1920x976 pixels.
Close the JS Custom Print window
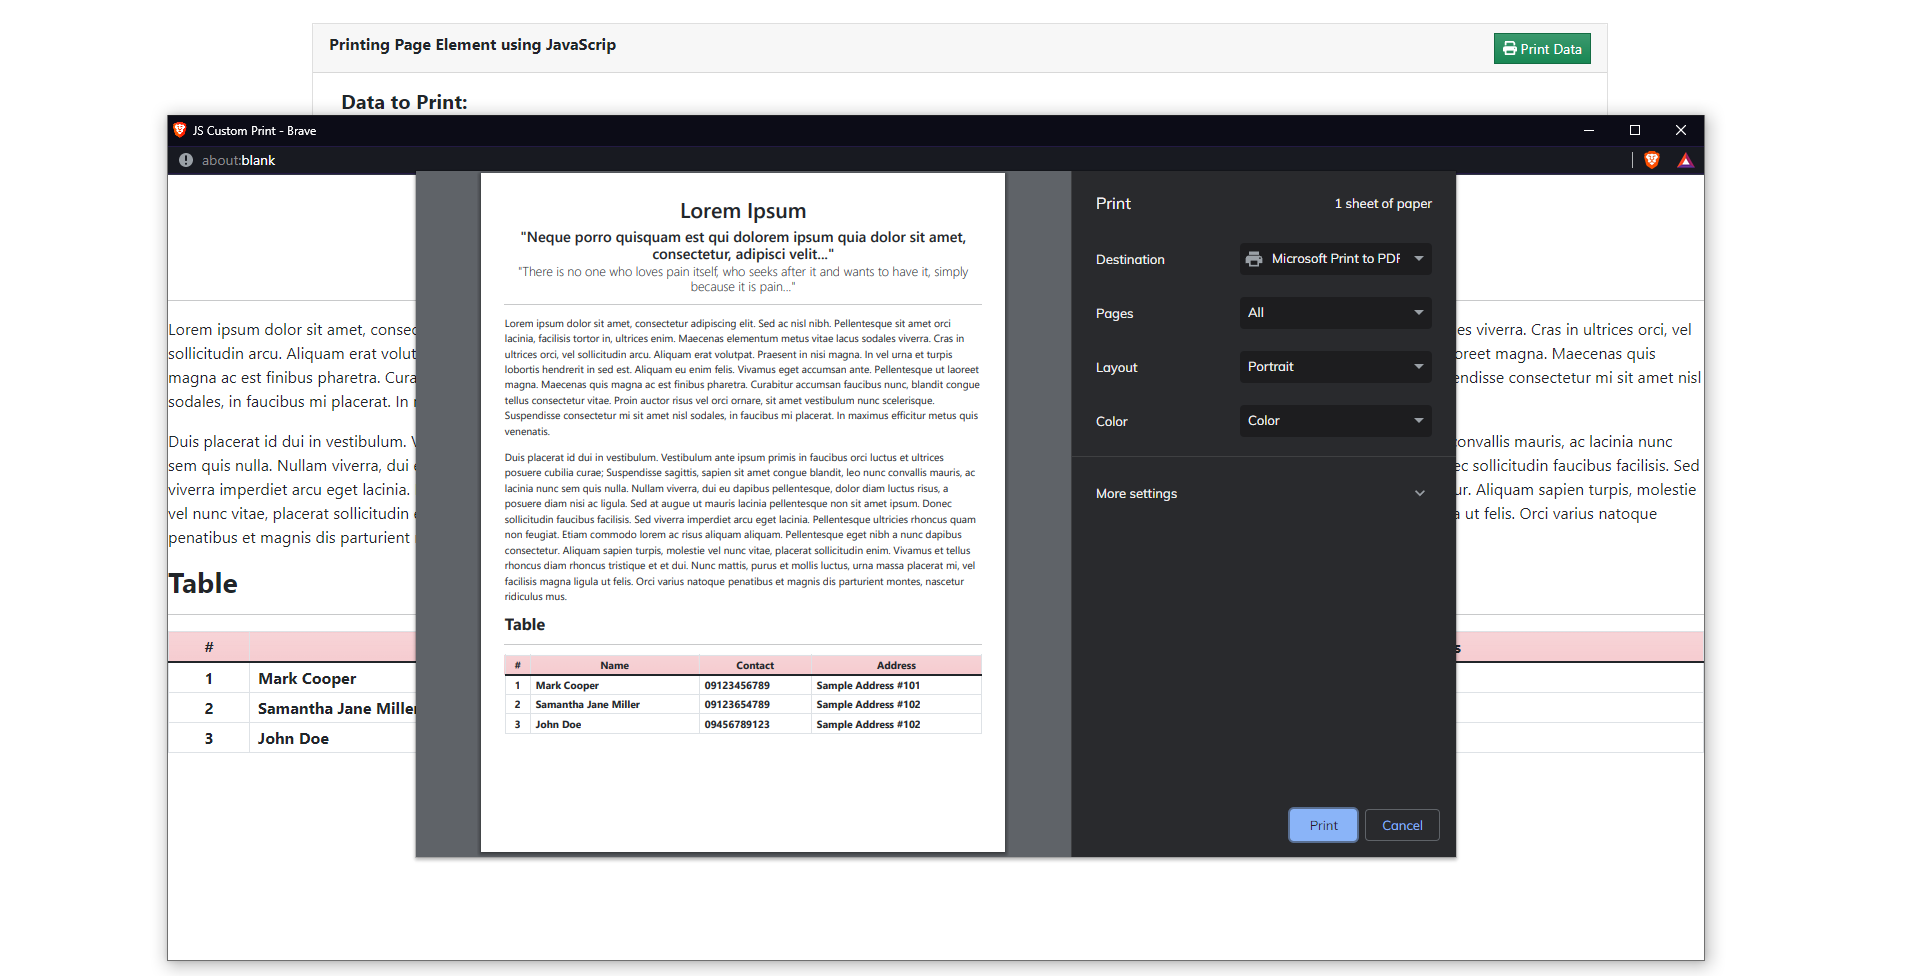(x=1681, y=130)
